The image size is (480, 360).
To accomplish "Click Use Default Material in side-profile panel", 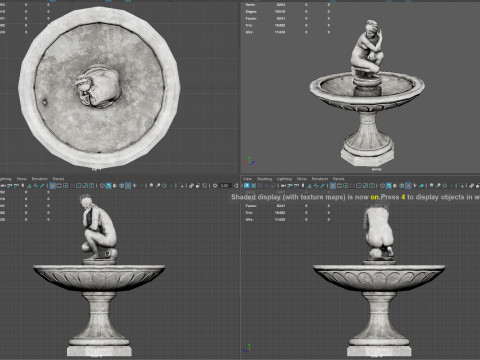I will point(115,186).
